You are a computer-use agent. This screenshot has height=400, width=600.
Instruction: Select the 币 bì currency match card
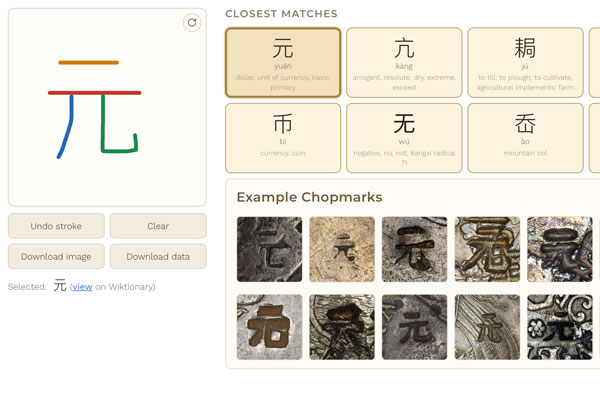pos(283,138)
